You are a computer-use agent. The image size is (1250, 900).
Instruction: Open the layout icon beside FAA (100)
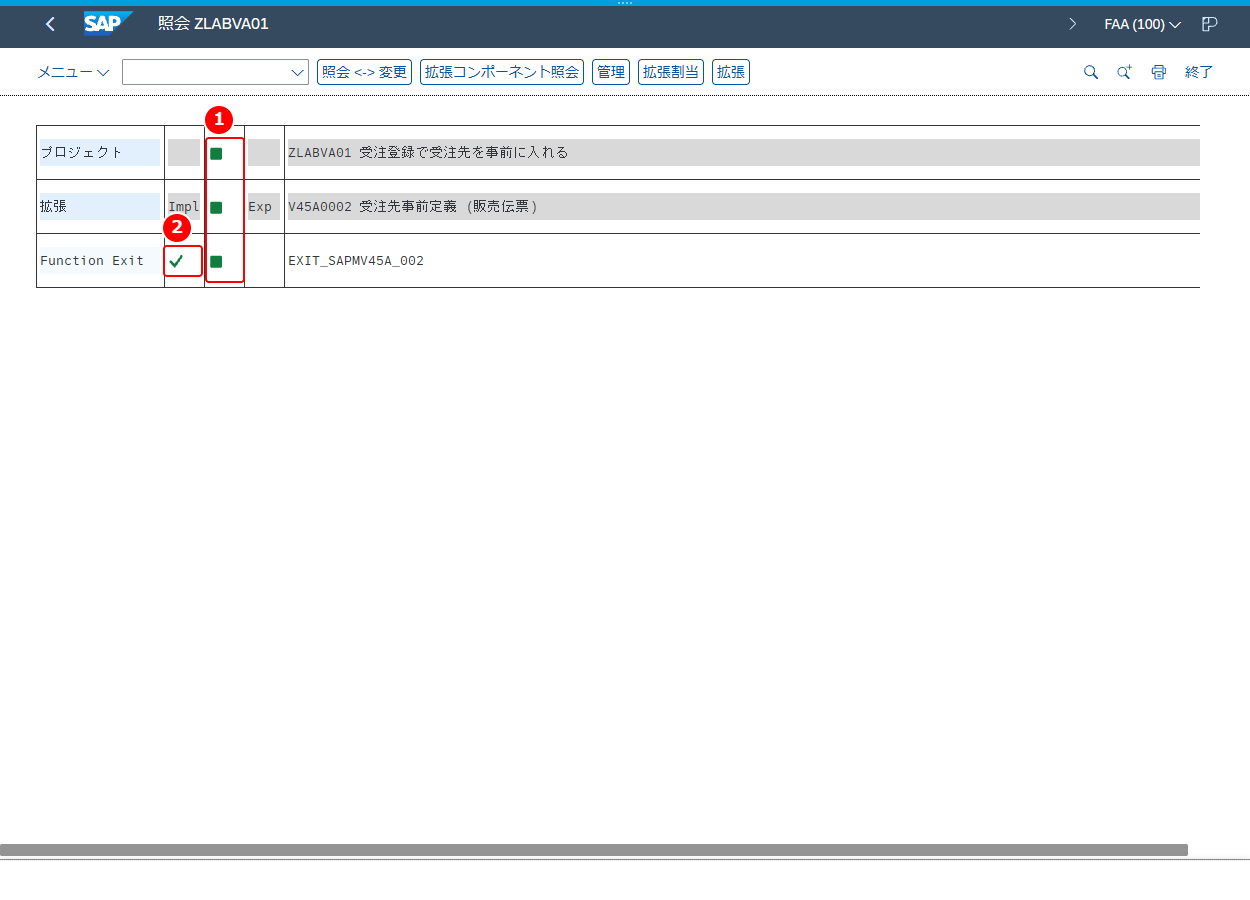coord(1210,24)
